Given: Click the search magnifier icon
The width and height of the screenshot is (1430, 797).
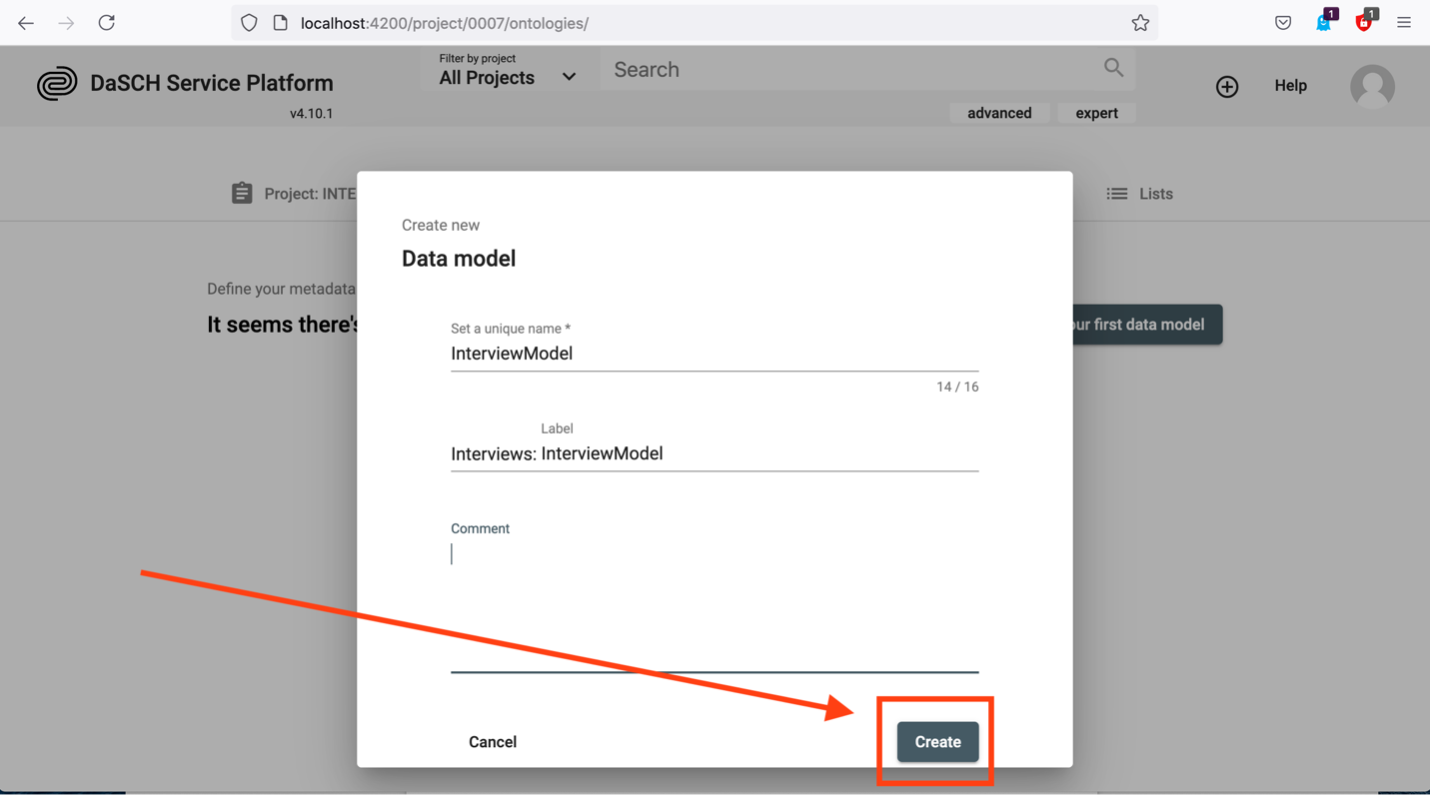Looking at the screenshot, I should pos(1113,68).
